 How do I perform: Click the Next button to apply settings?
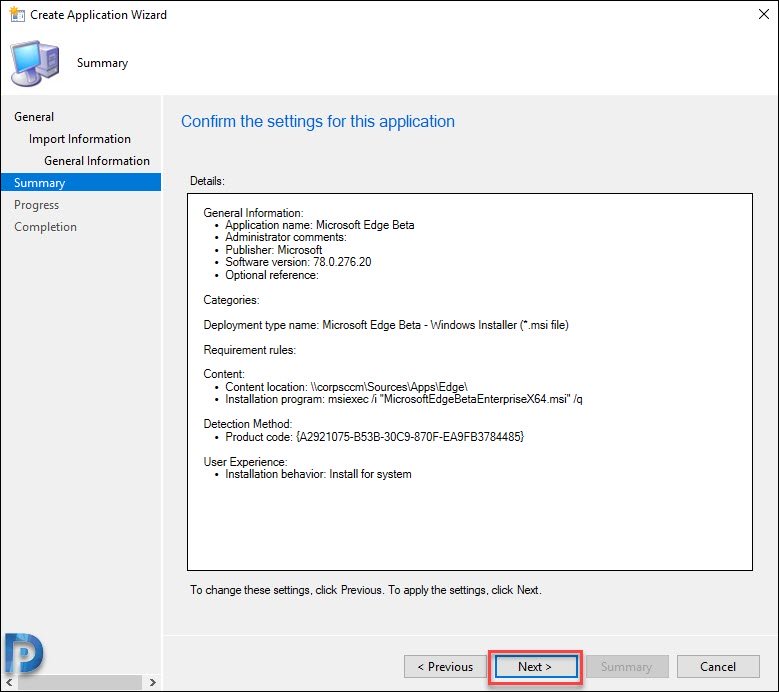[x=536, y=667]
